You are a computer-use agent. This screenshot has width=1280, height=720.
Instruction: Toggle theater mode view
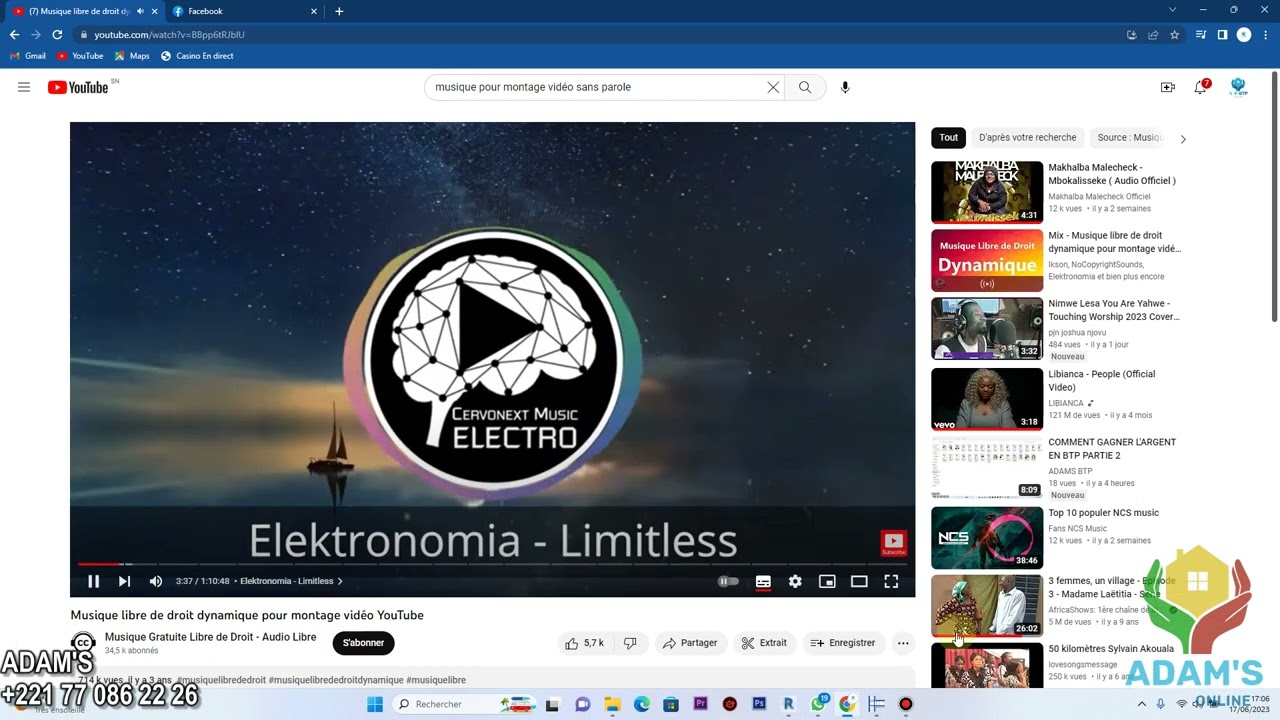[859, 581]
